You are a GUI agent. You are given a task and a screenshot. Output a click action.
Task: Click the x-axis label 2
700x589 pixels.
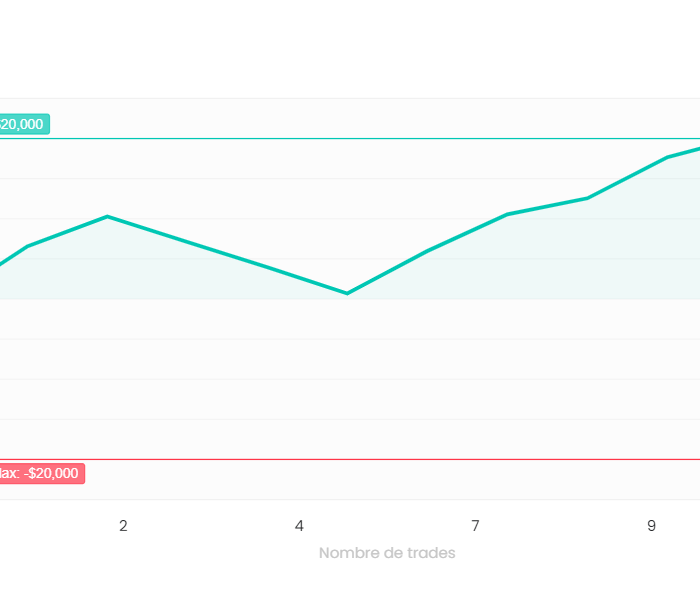[x=123, y=526]
